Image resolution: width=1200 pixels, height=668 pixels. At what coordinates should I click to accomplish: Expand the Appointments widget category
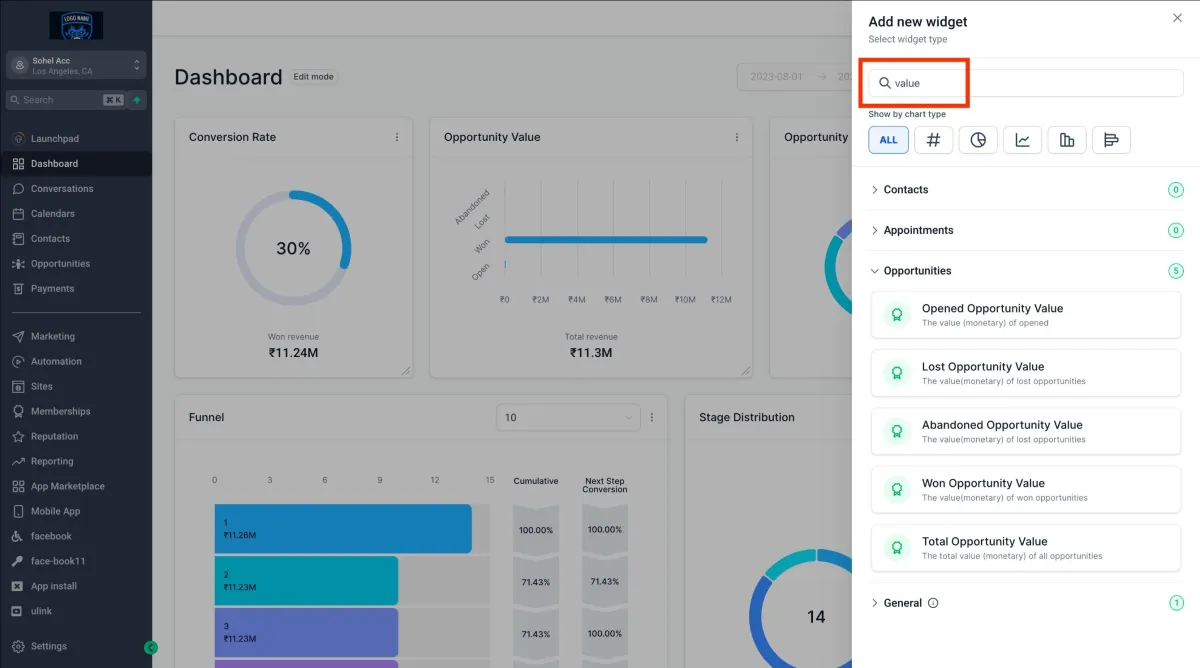[x=918, y=230]
